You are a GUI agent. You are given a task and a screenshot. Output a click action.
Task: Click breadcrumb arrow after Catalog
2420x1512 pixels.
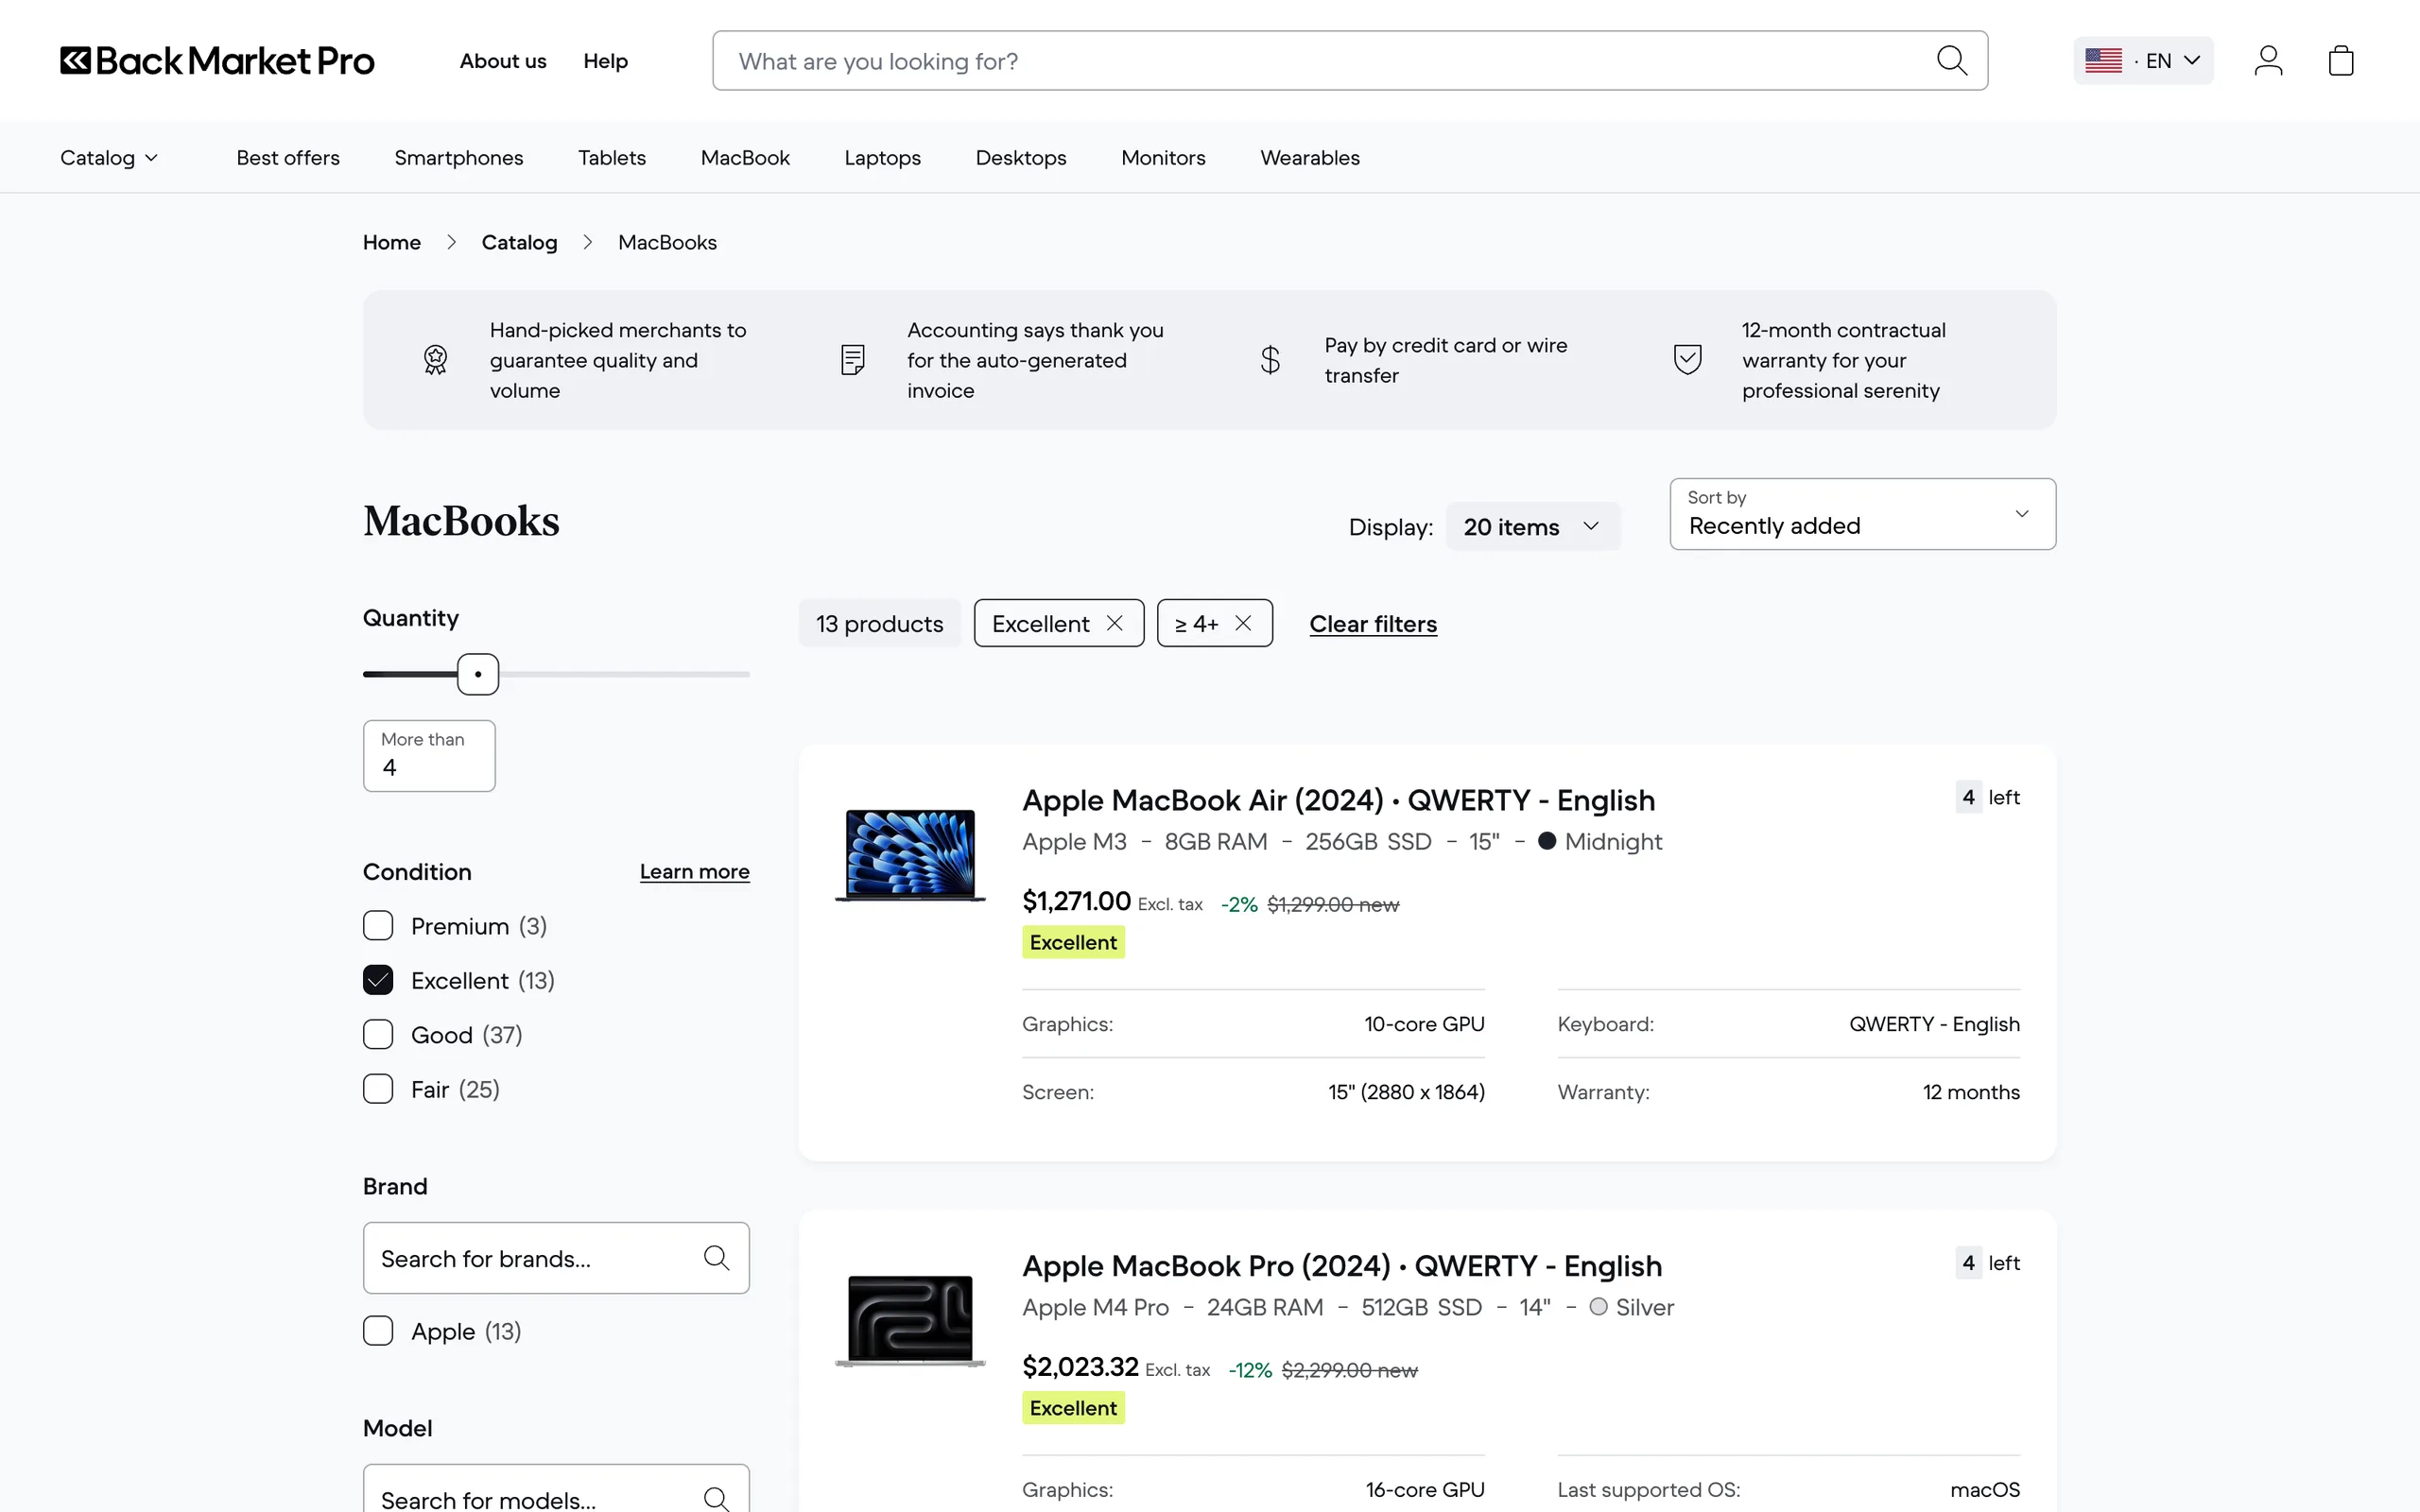587,243
